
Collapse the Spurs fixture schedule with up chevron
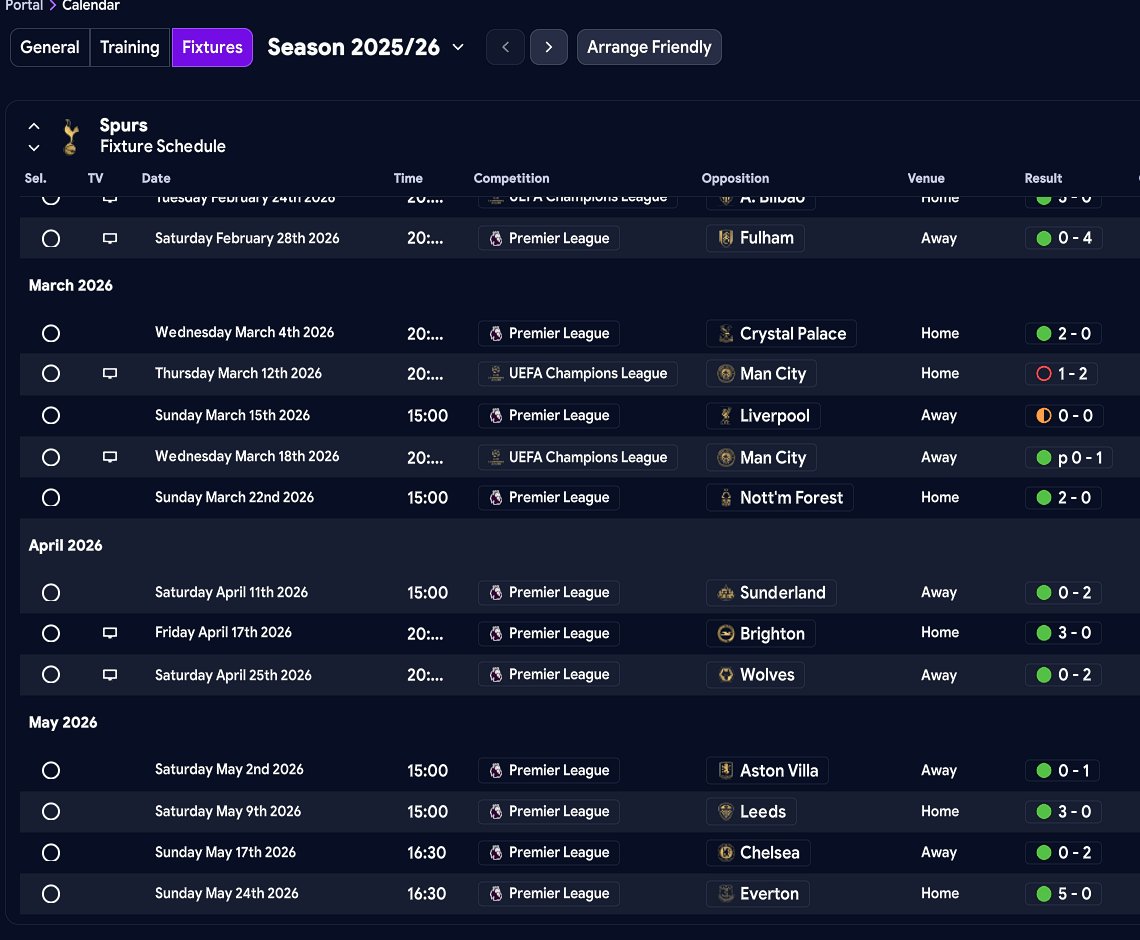point(34,126)
